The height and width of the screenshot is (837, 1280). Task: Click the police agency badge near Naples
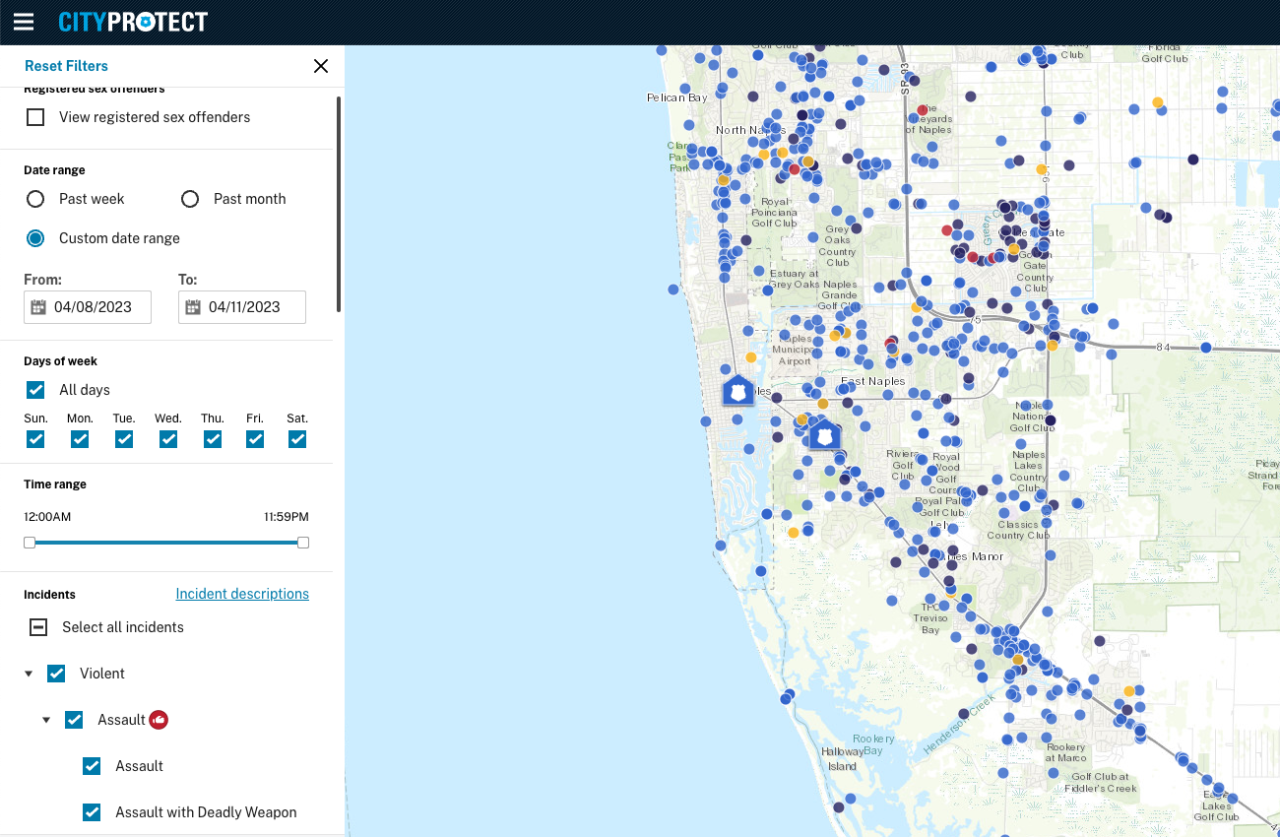[738, 390]
